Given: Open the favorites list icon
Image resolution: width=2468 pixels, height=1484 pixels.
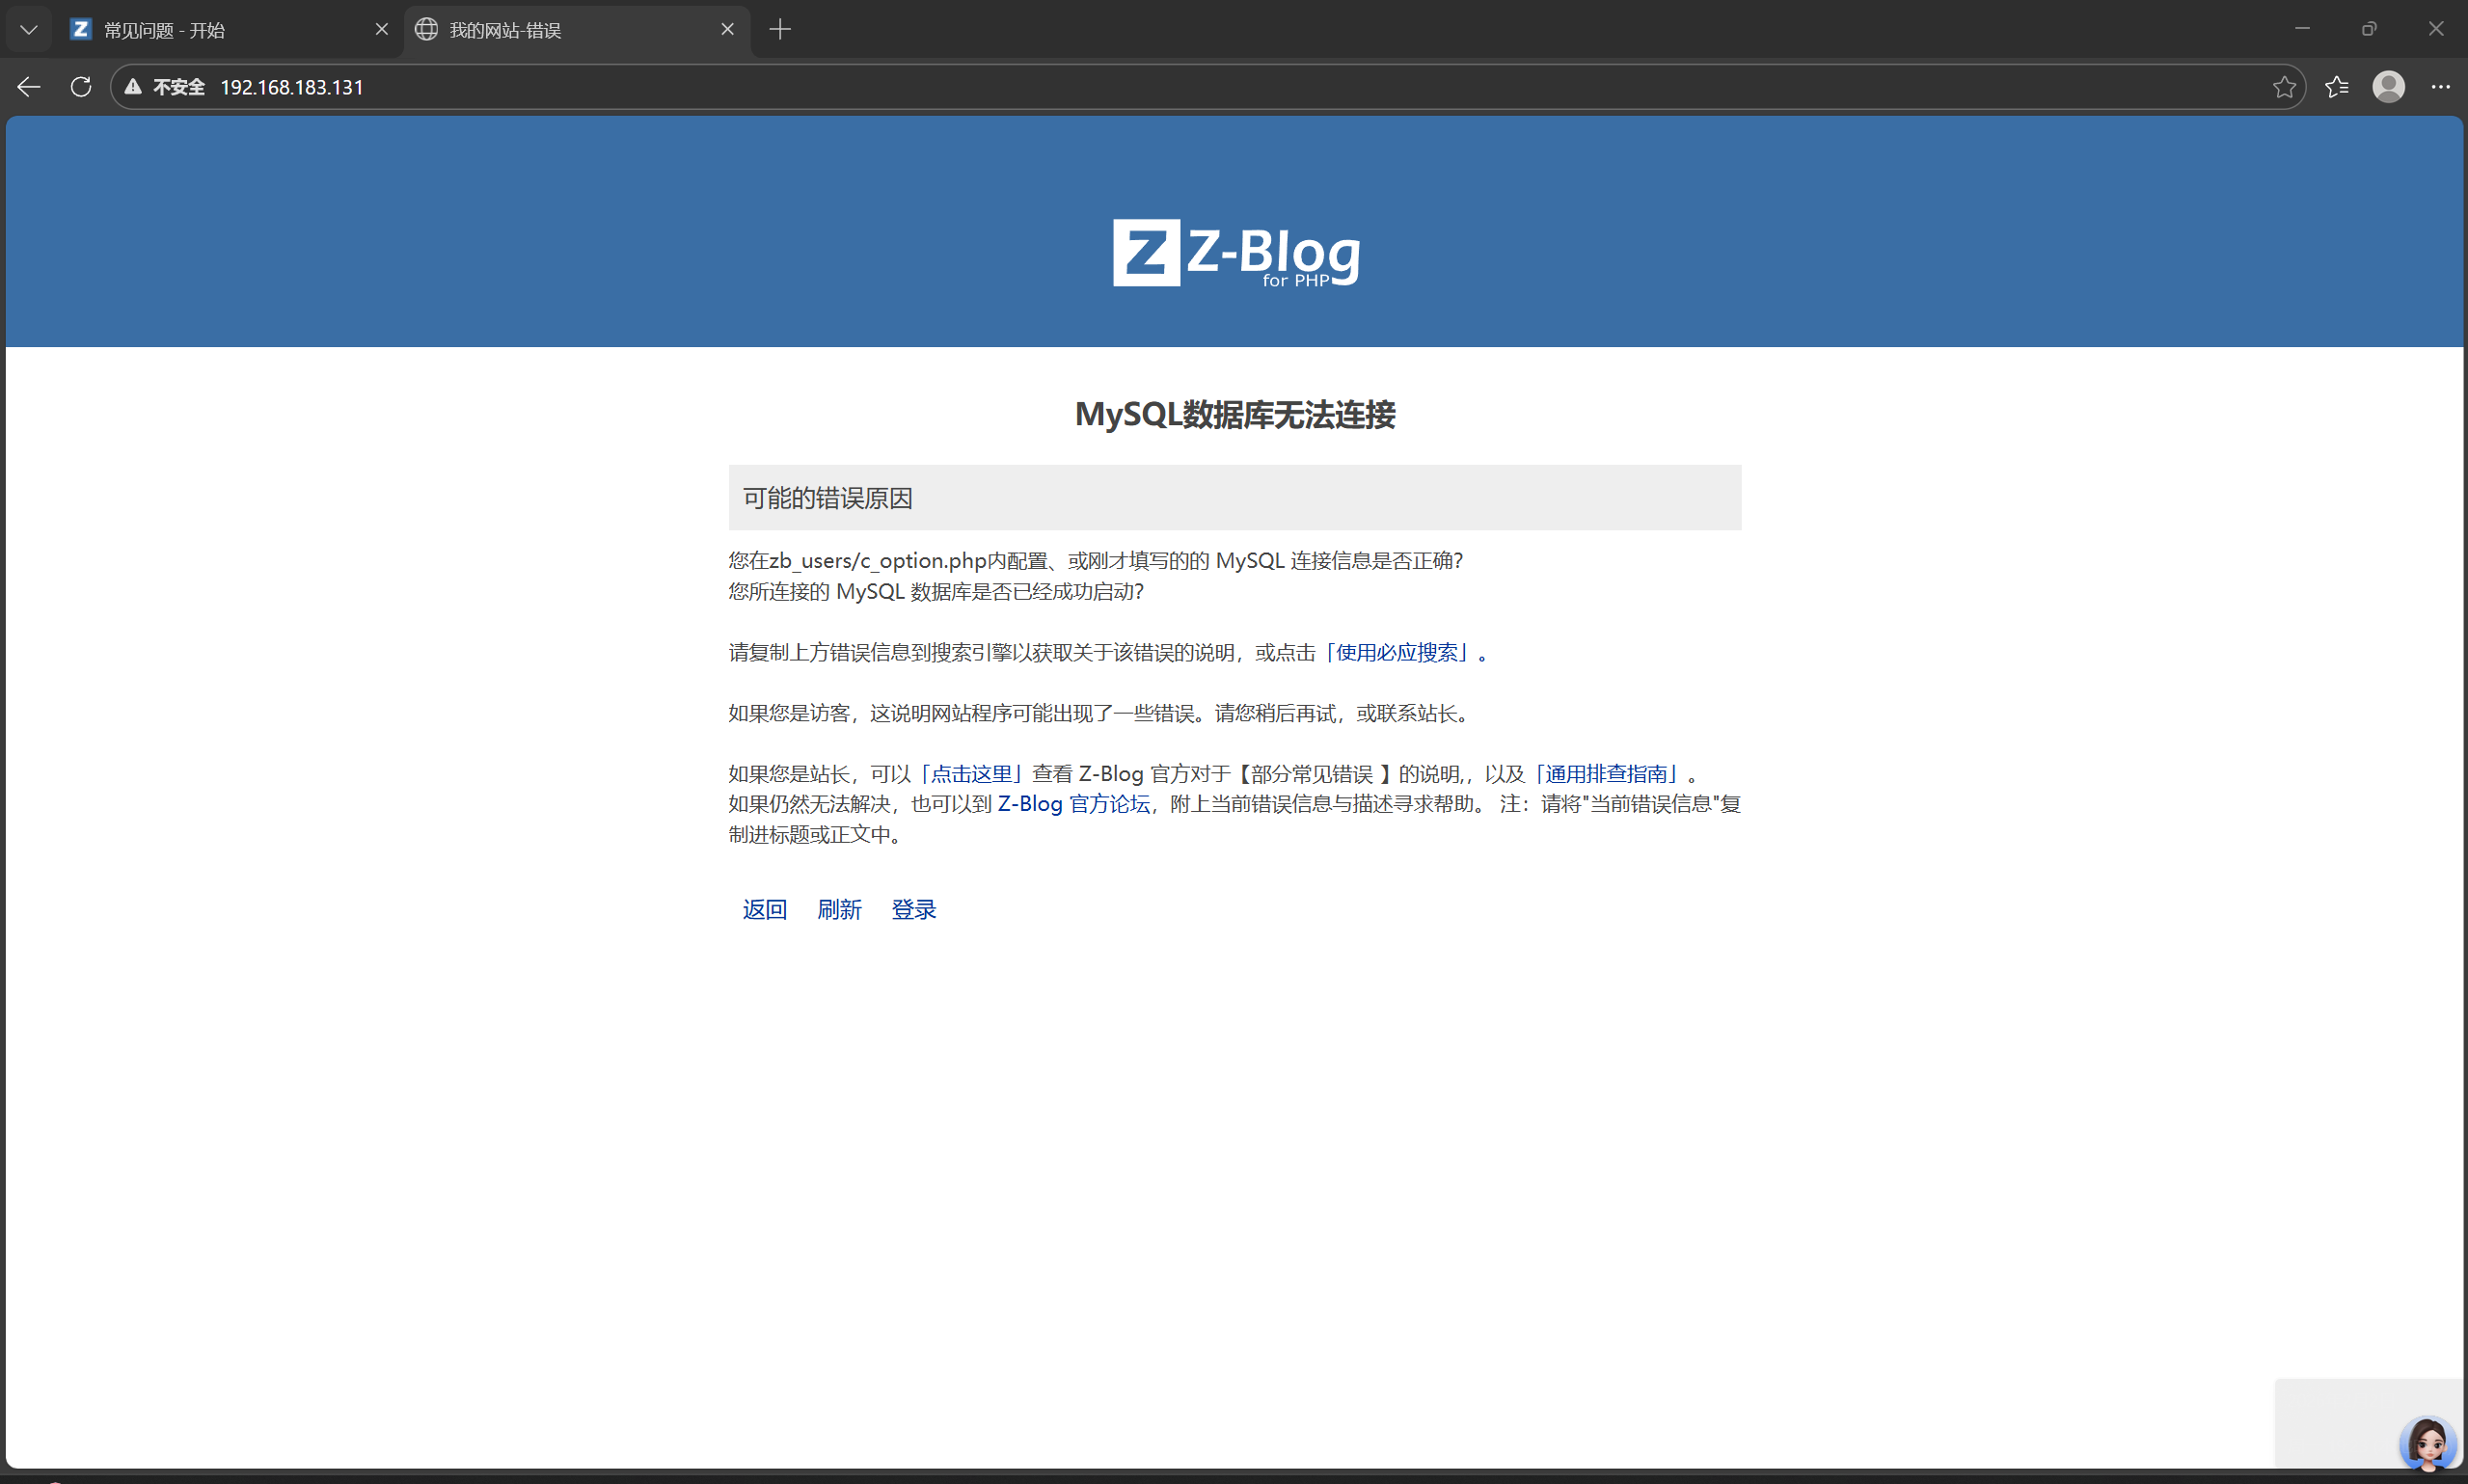Looking at the screenshot, I should pyautogui.click(x=2336, y=87).
